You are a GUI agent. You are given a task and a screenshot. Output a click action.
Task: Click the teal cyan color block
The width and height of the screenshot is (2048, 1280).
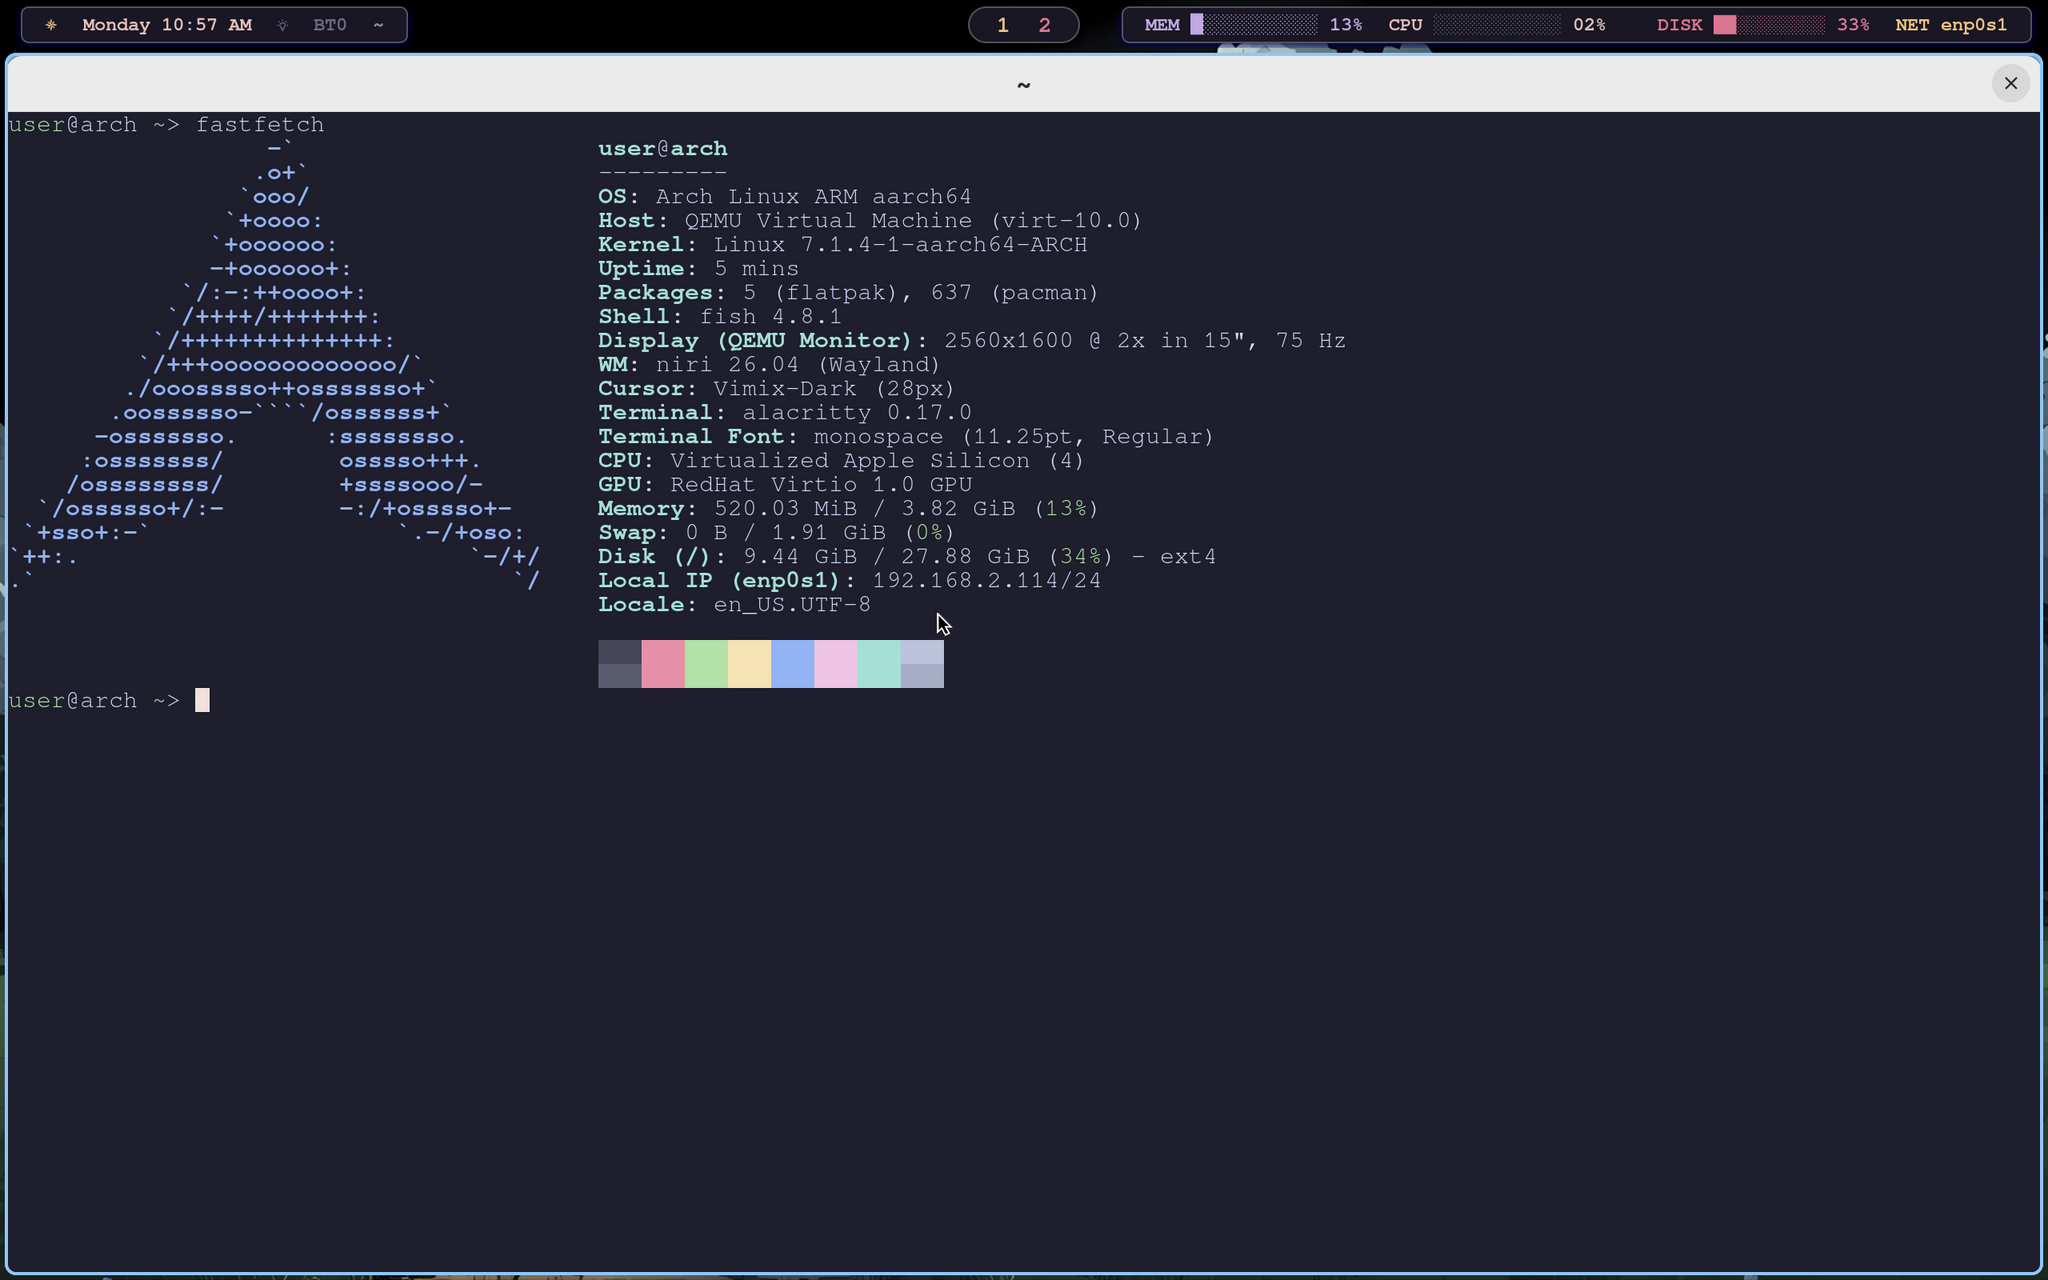tap(879, 664)
